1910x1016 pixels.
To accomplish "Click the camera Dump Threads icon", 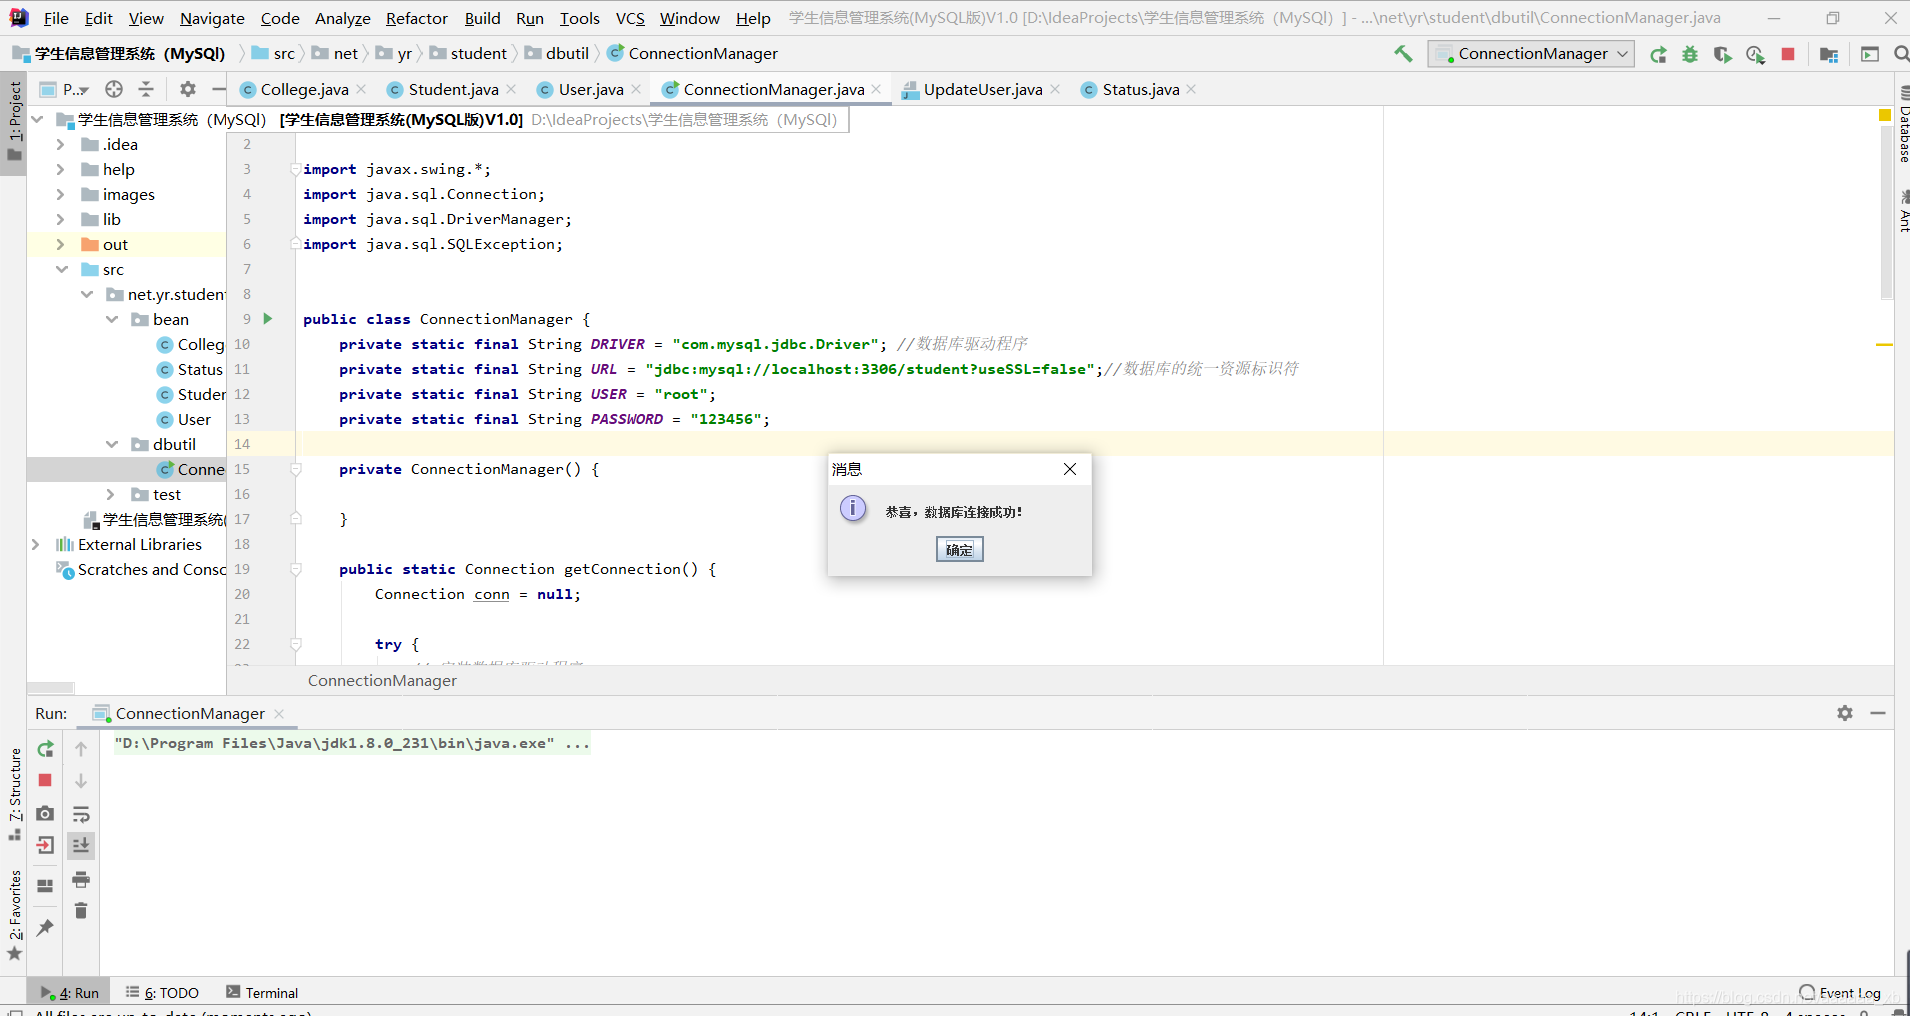I will 45,813.
